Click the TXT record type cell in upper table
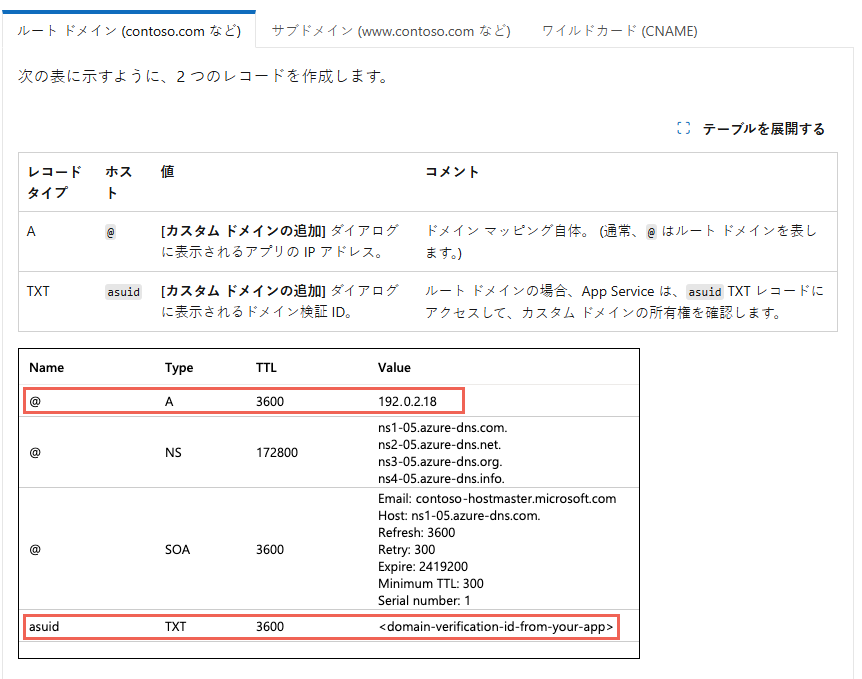Screen dimensions: 862x679 38,291
